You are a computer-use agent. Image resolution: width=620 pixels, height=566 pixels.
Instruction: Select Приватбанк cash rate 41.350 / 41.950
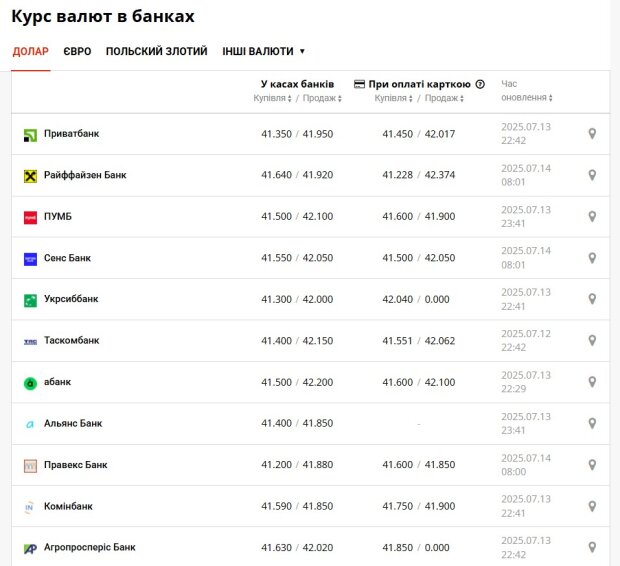click(x=297, y=134)
